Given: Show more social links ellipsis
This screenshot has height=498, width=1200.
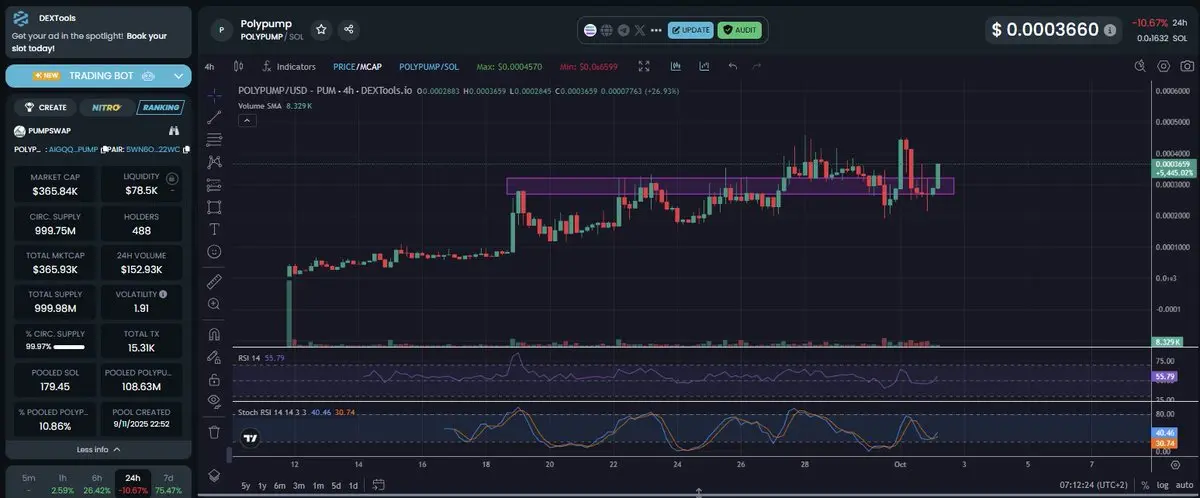Looking at the screenshot, I should 656,30.
